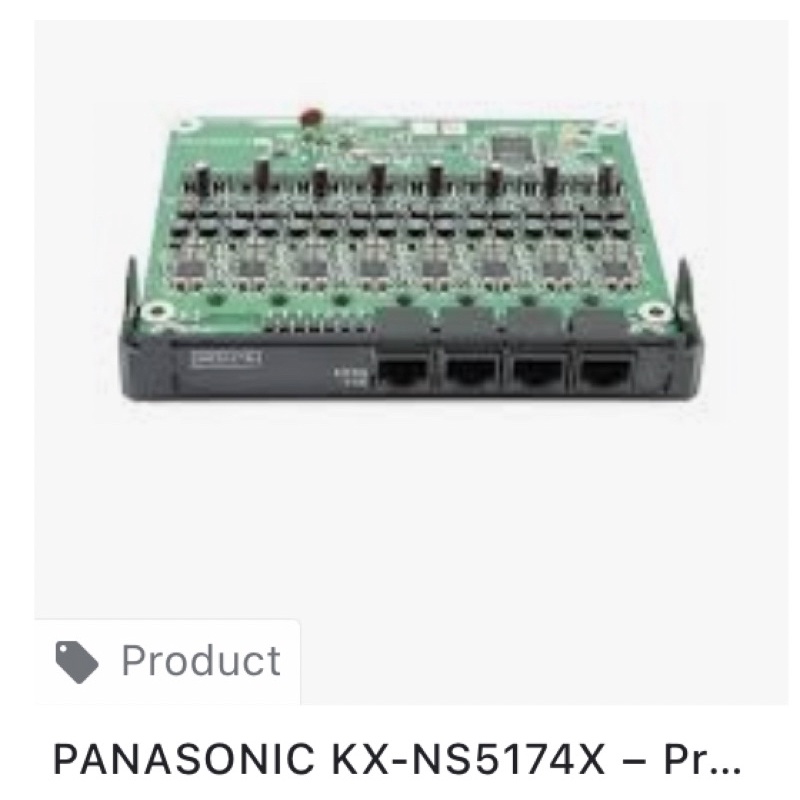Click the white Product badge background

pos(167,662)
